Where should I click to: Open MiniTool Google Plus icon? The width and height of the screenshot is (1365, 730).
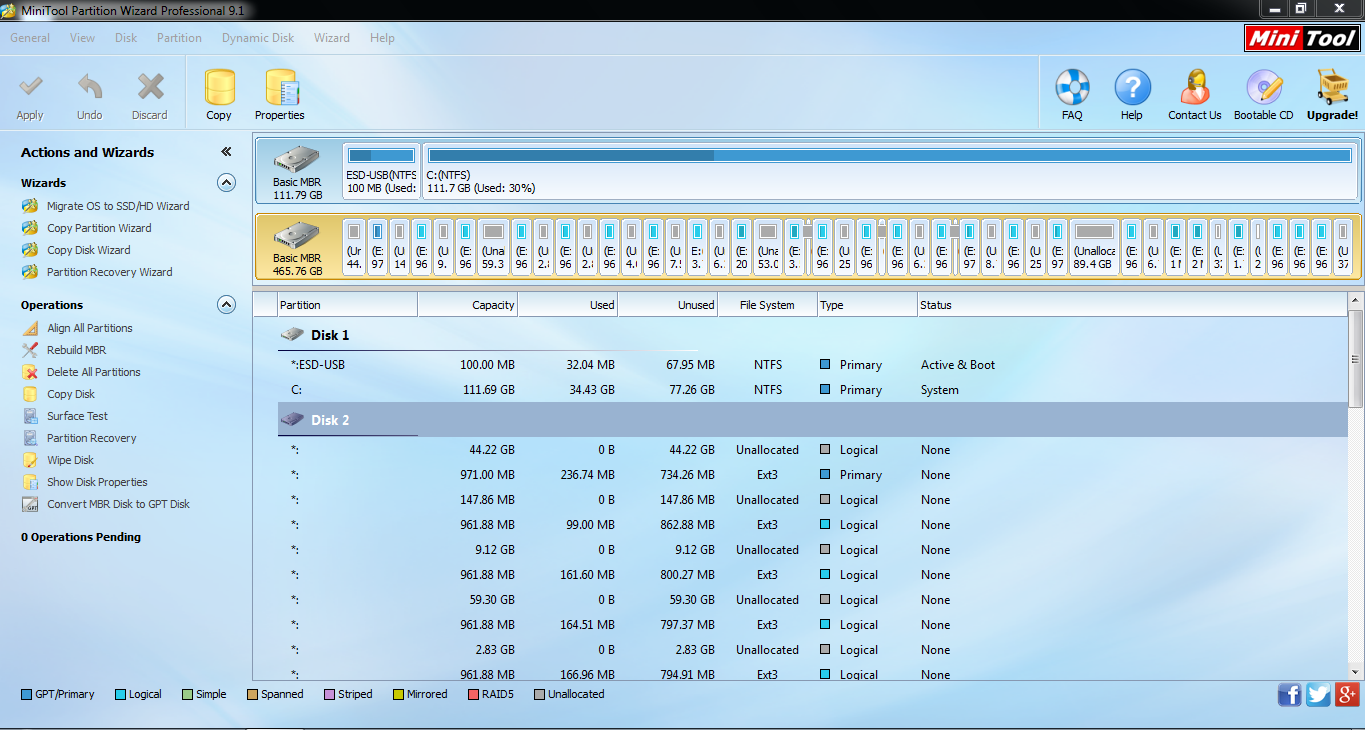click(x=1348, y=695)
